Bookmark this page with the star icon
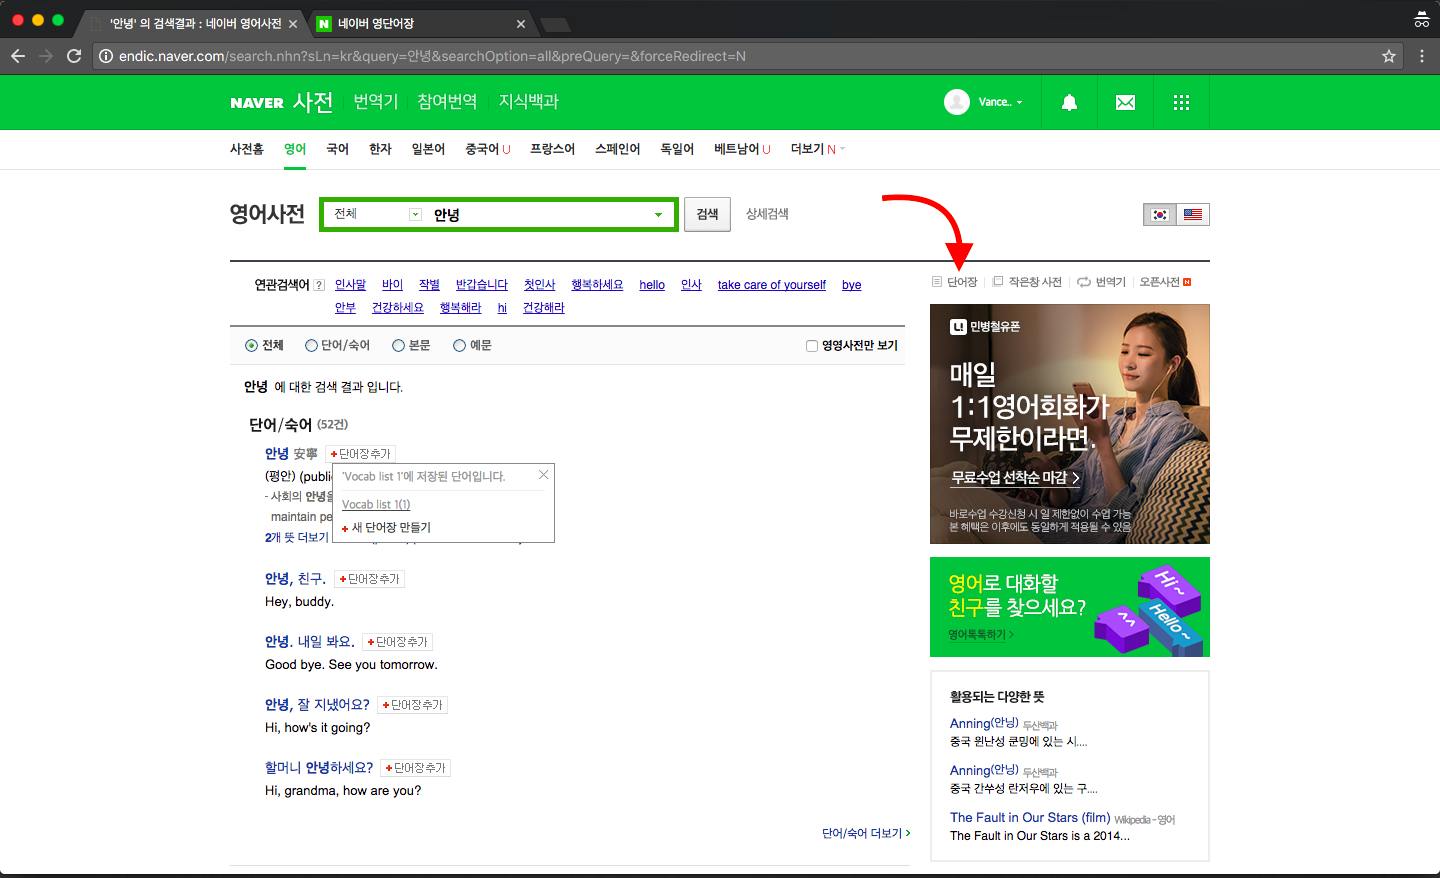Image resolution: width=1440 pixels, height=878 pixels. click(x=1389, y=56)
